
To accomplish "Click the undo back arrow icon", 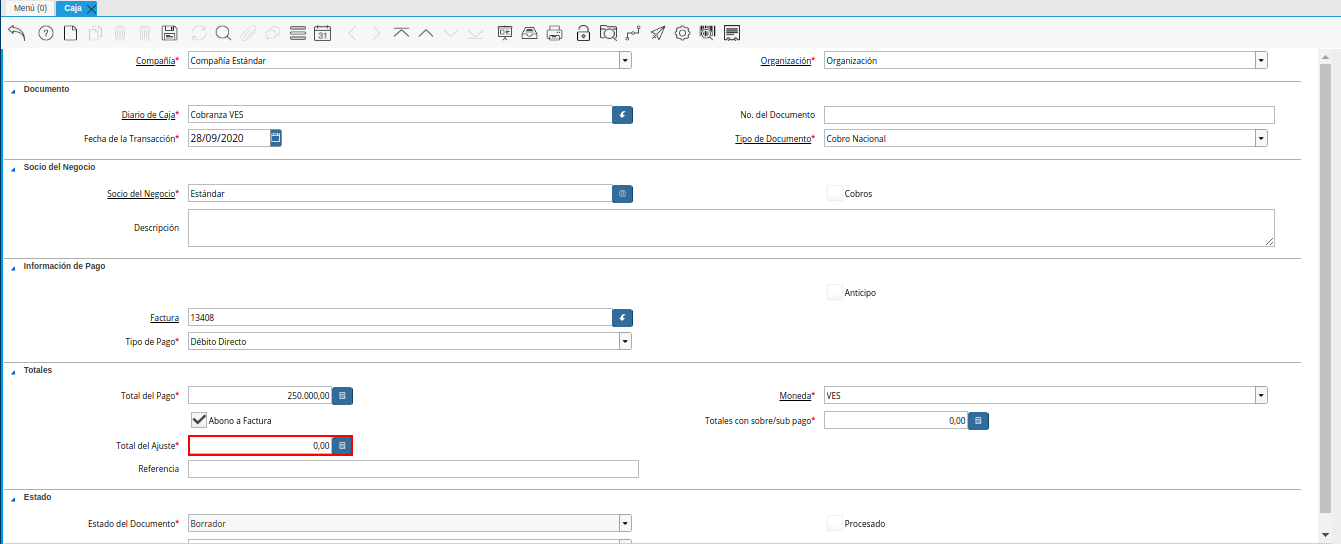I will click(x=16, y=33).
